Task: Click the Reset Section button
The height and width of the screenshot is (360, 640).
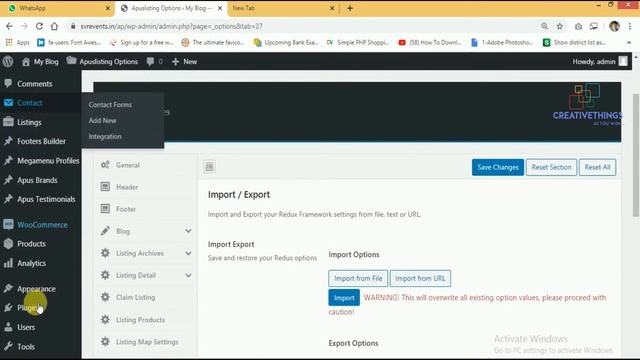Action: (x=551, y=167)
